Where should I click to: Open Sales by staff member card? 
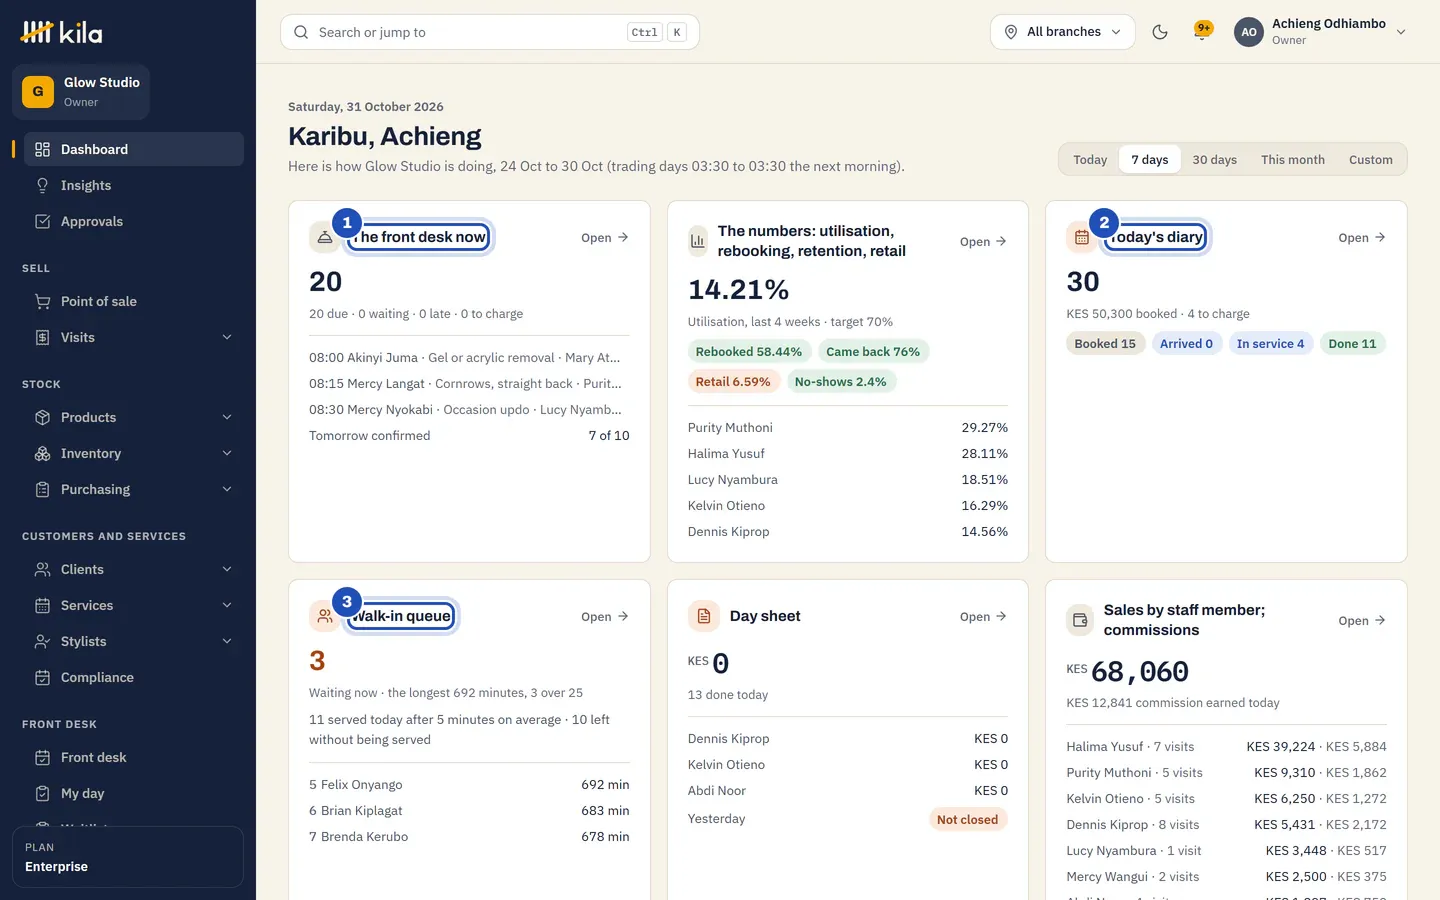pyautogui.click(x=1362, y=620)
